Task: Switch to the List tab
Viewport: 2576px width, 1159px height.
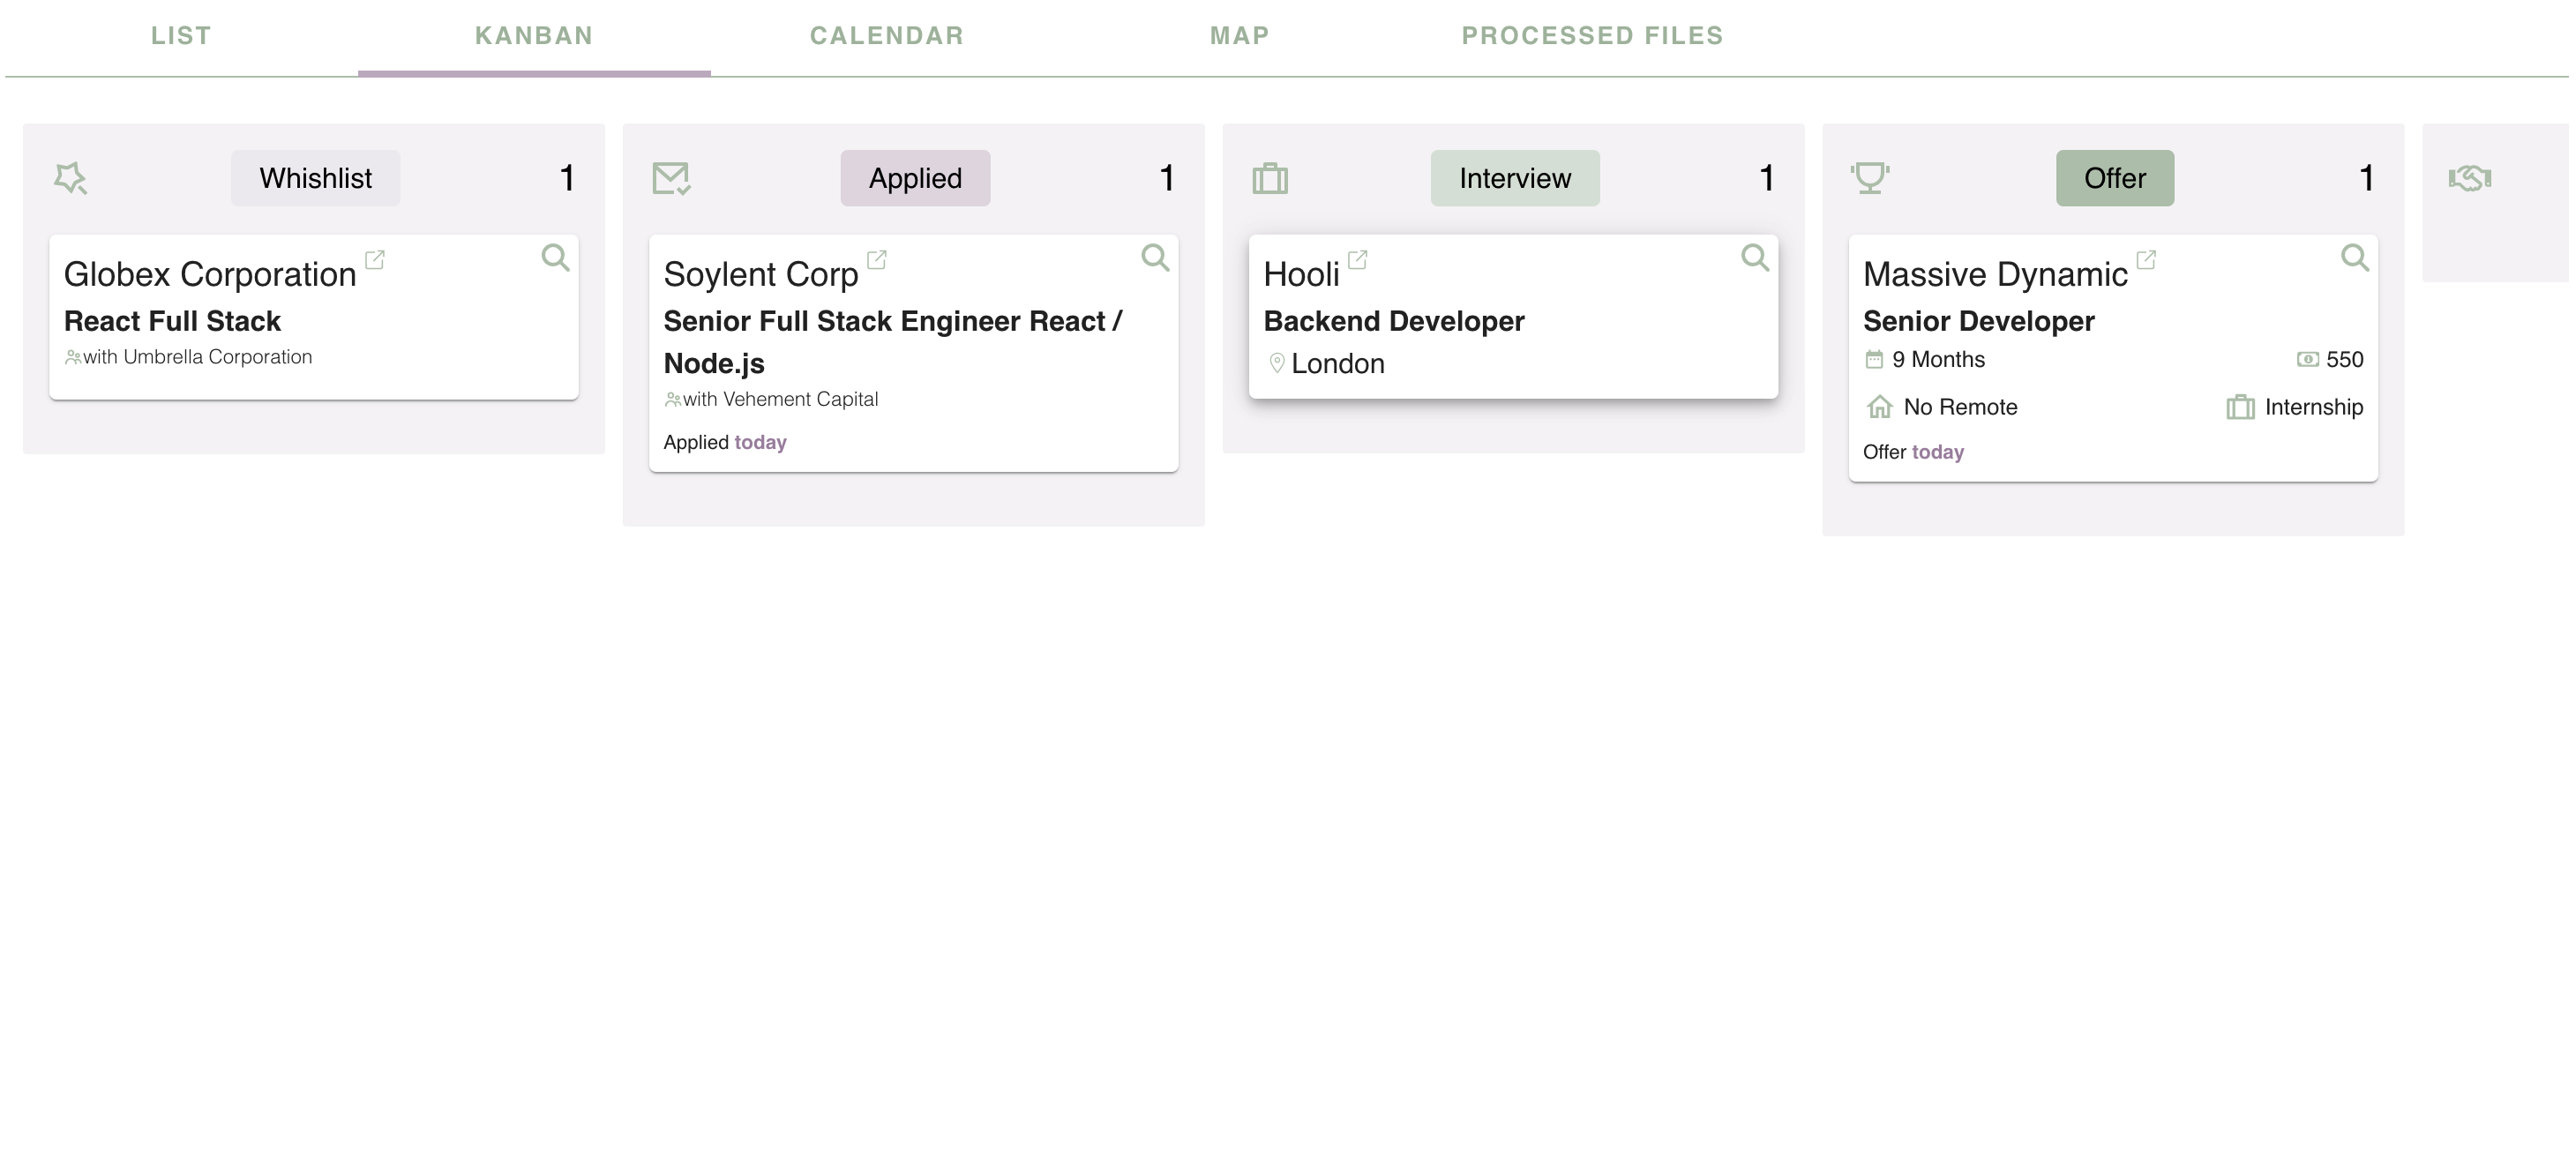Action: coord(181,36)
